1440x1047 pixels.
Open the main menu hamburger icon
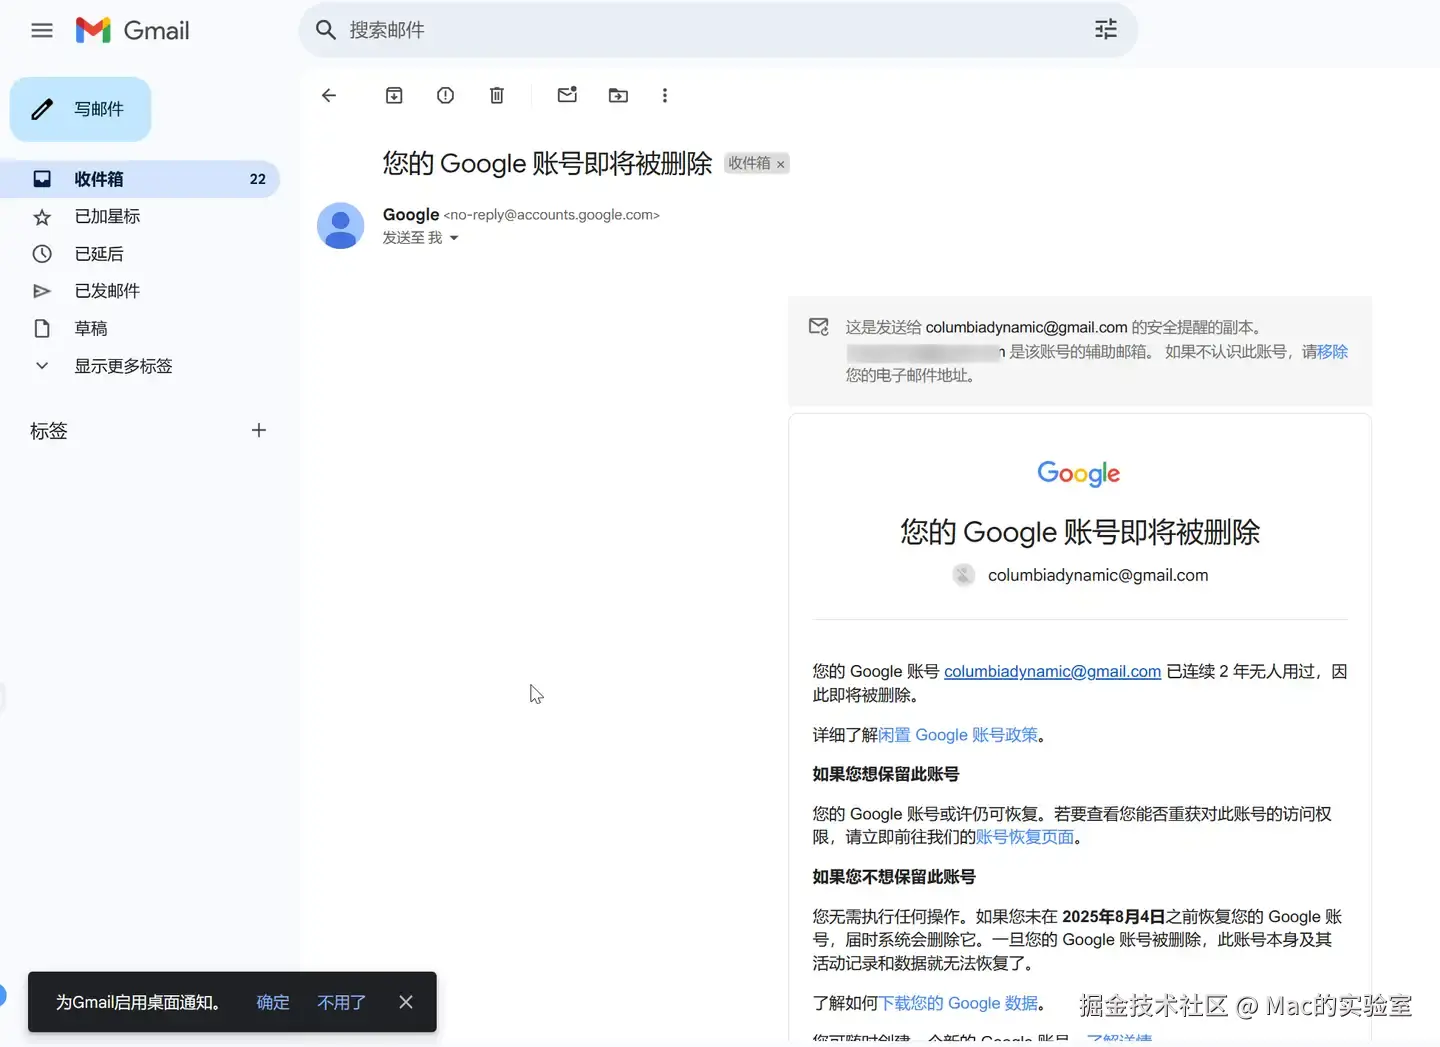click(x=42, y=30)
